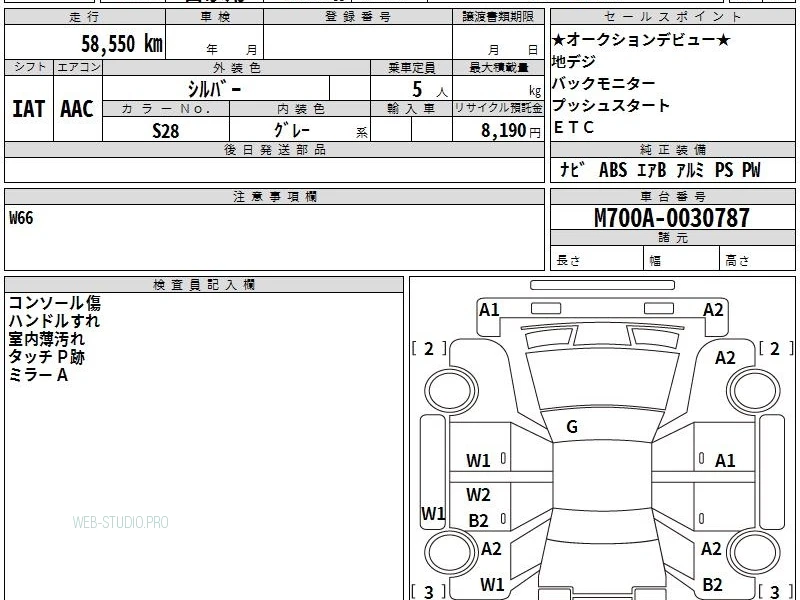Click the 乗車定員 header label
Image resolution: width=800 pixels, height=600 pixels.
pyautogui.click(x=411, y=67)
